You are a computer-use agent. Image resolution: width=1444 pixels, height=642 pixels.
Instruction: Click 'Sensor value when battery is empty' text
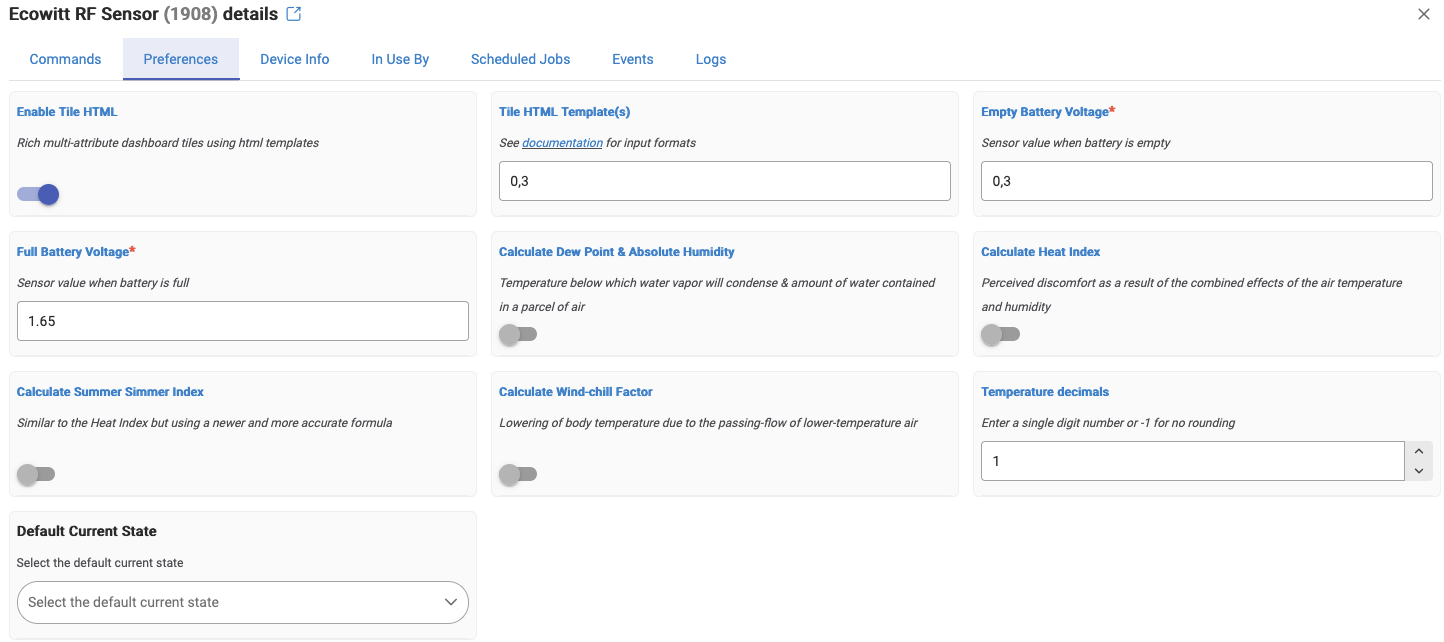pyautogui.click(x=1076, y=143)
